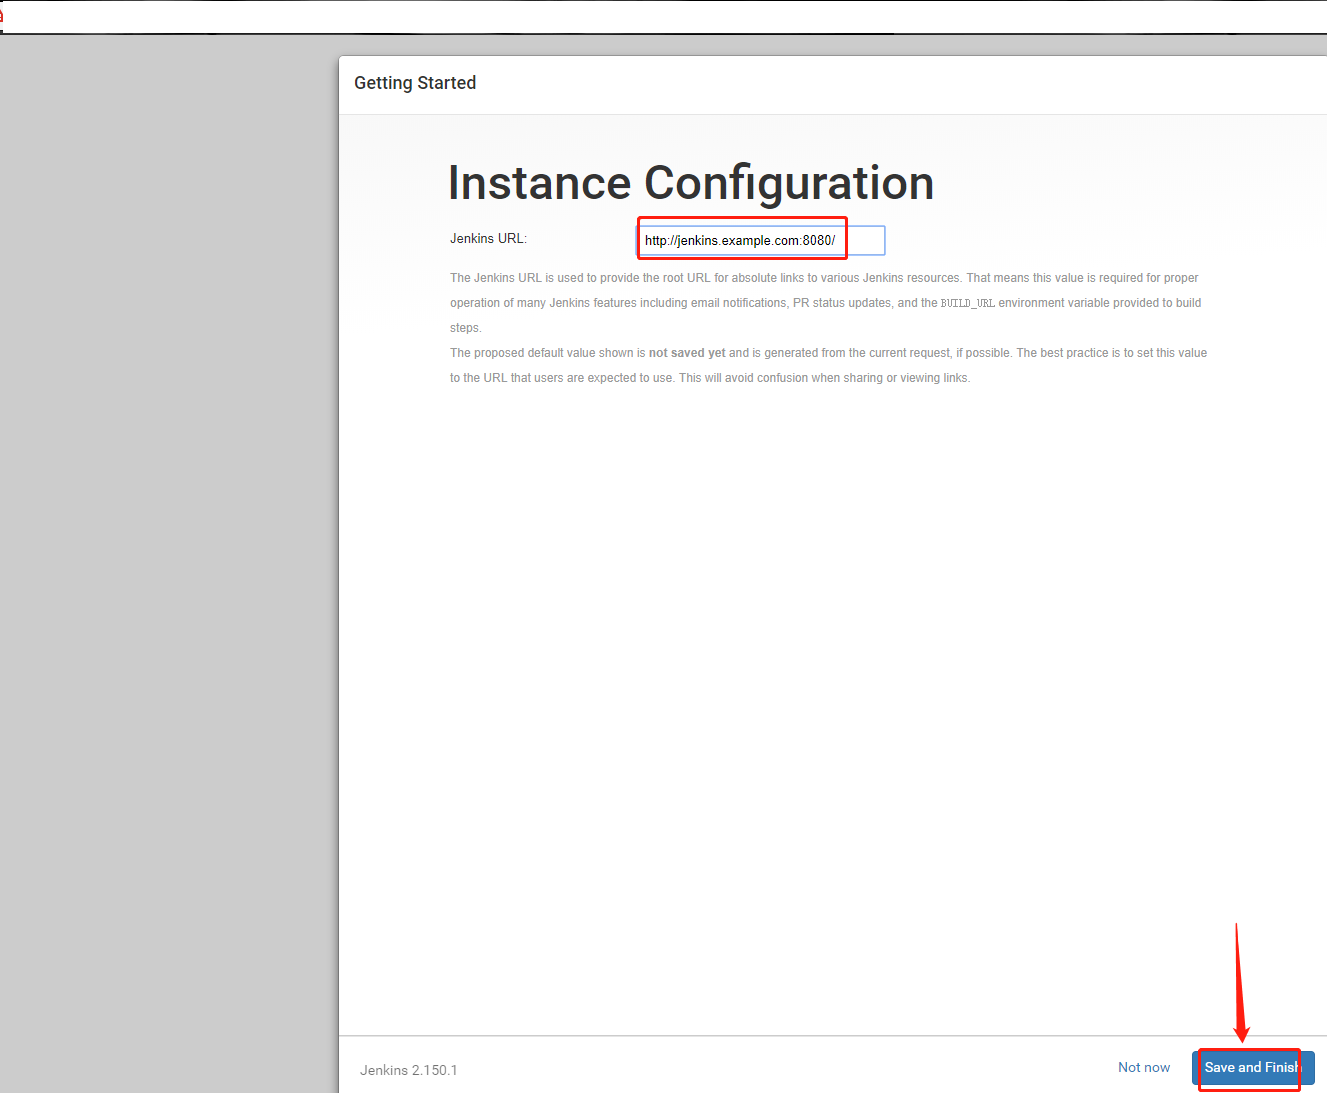Click the Jenkins 2.150.1 version text

pos(409,1070)
